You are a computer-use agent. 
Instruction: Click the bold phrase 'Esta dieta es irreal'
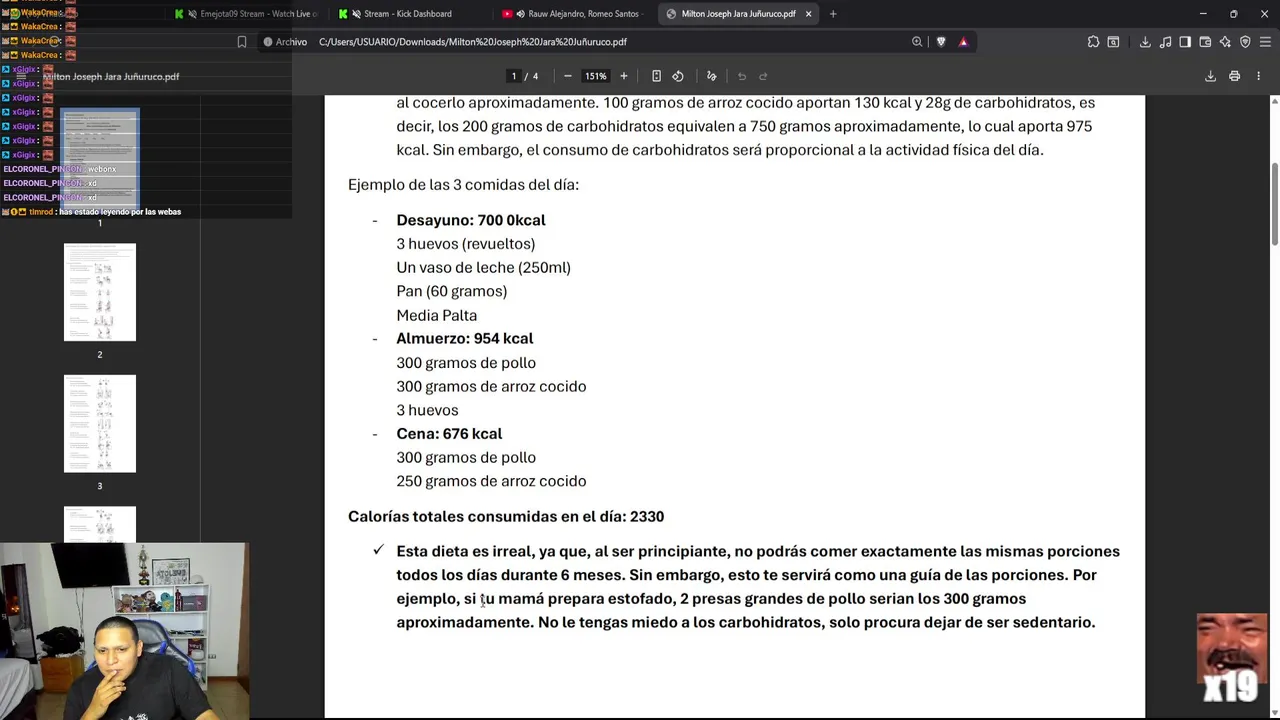[464, 551]
